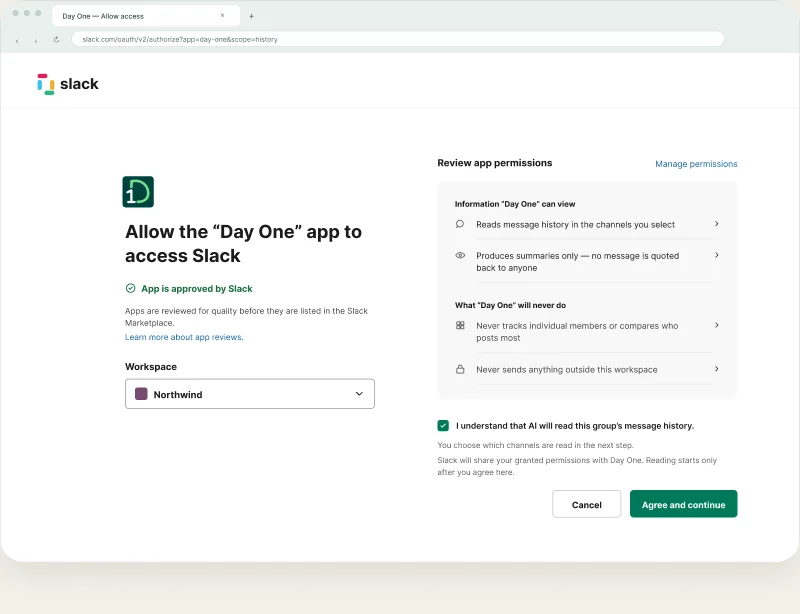Click 'Information "Day One" can view' label
This screenshot has height=614, width=800.
click(515, 204)
